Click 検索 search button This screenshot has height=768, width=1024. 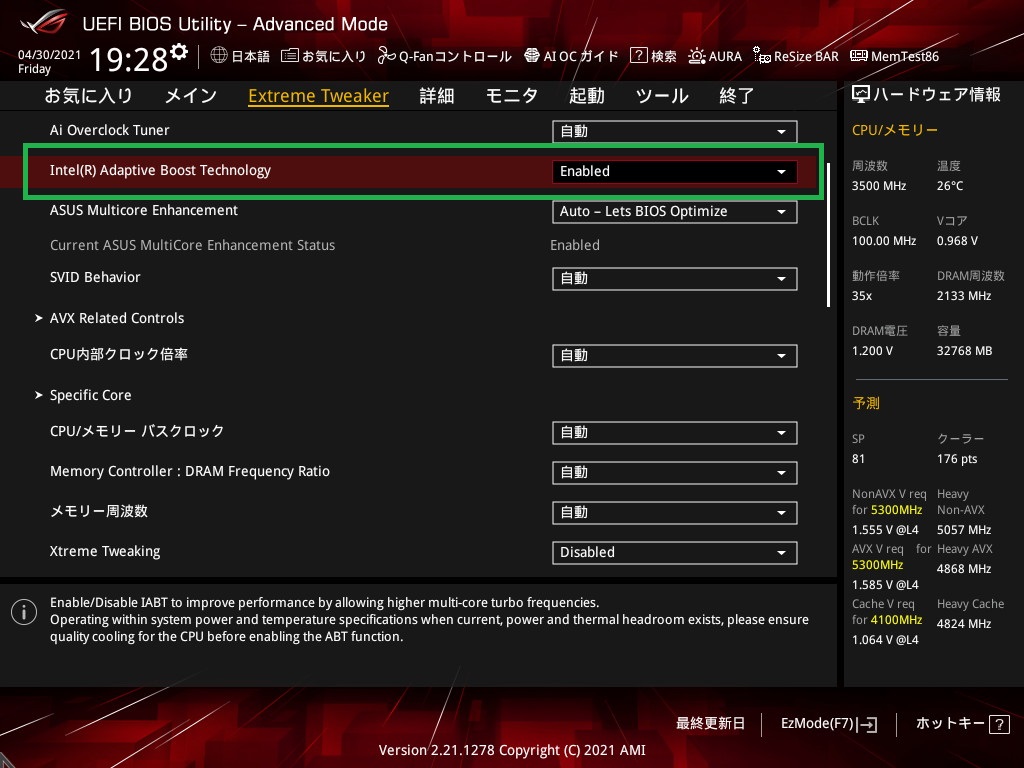pos(654,56)
